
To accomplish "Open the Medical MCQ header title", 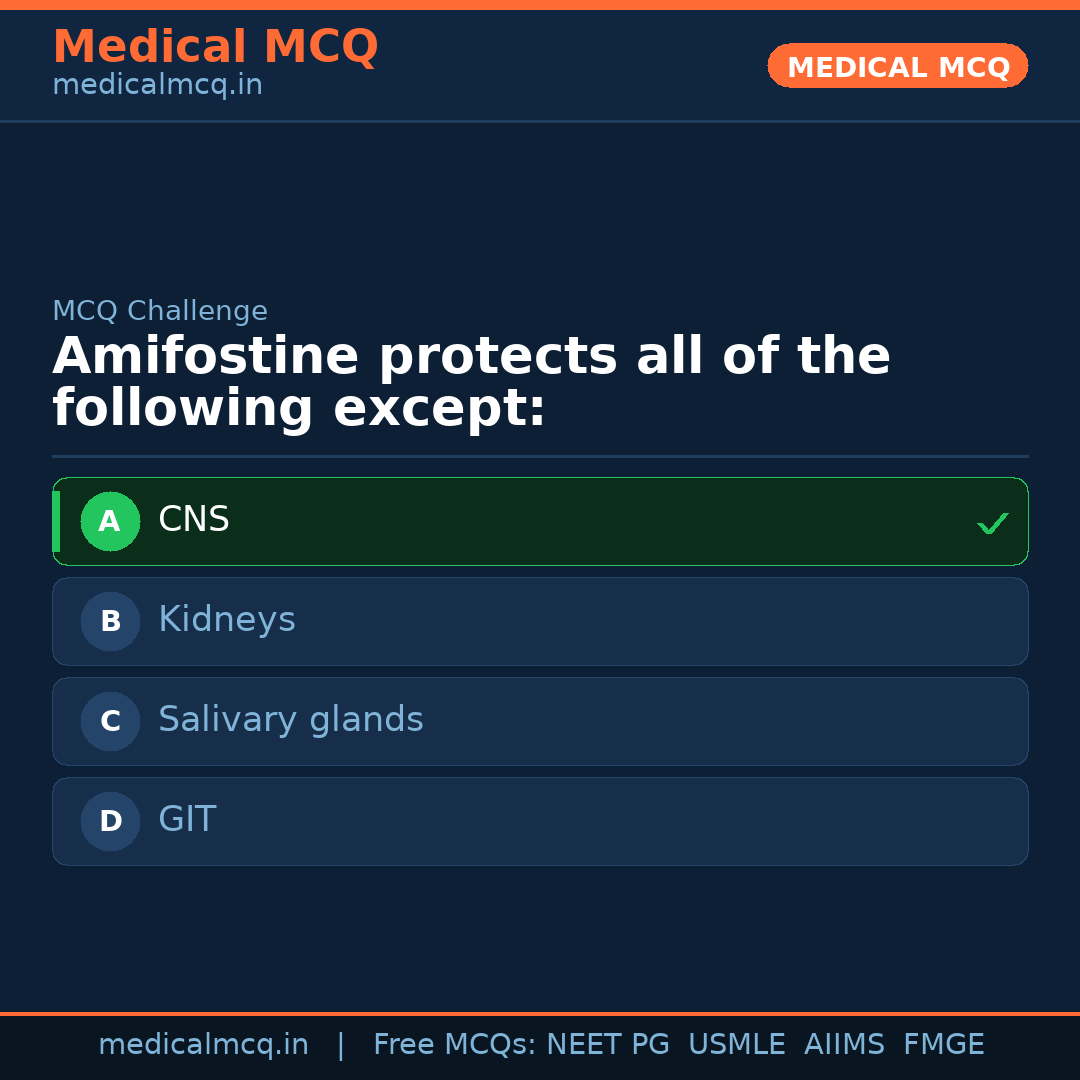I will 215,47.
